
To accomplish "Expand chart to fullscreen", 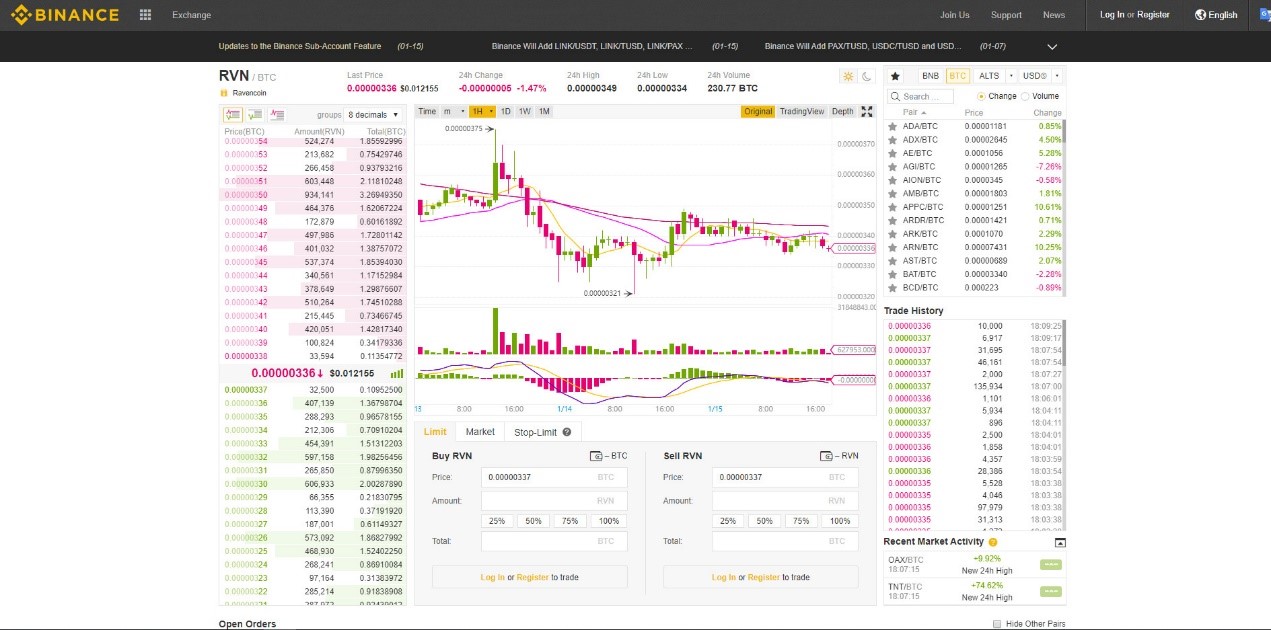I will click(x=867, y=111).
